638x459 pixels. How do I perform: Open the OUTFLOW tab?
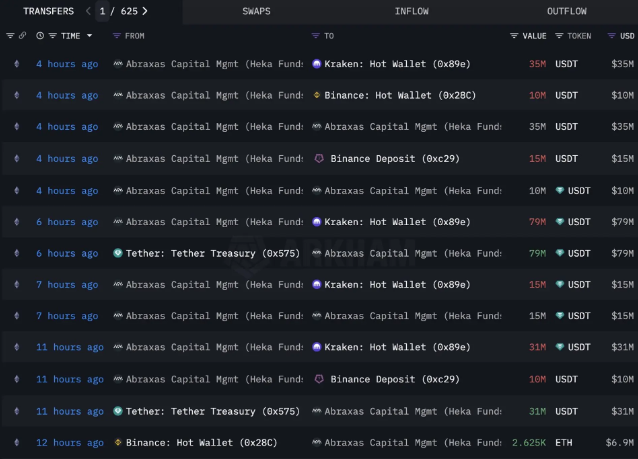pos(567,11)
